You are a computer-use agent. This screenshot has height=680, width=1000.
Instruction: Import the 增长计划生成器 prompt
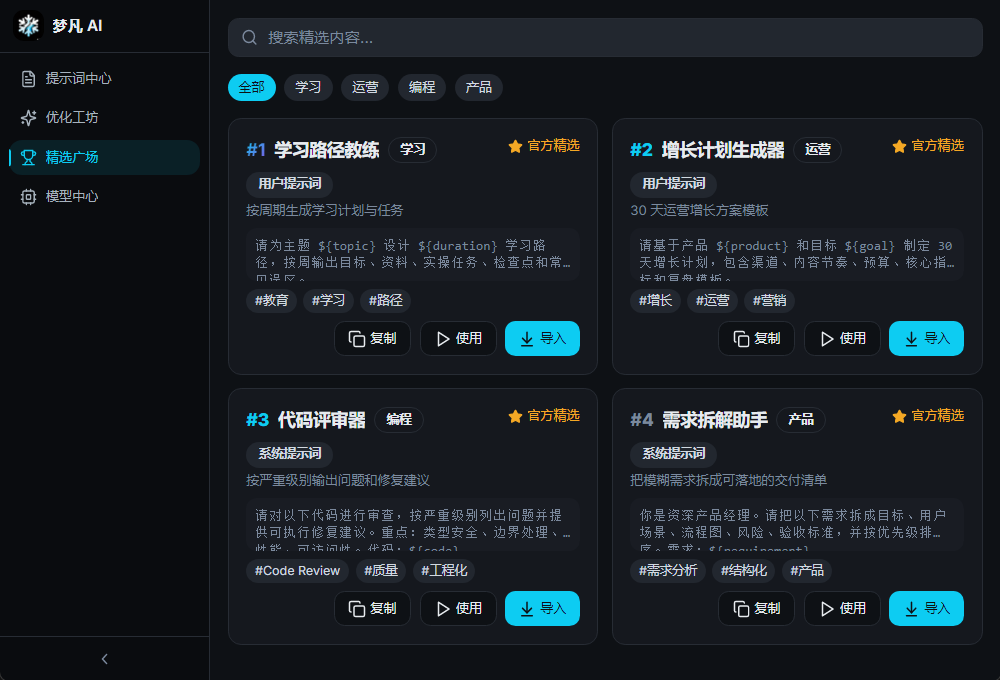926,339
